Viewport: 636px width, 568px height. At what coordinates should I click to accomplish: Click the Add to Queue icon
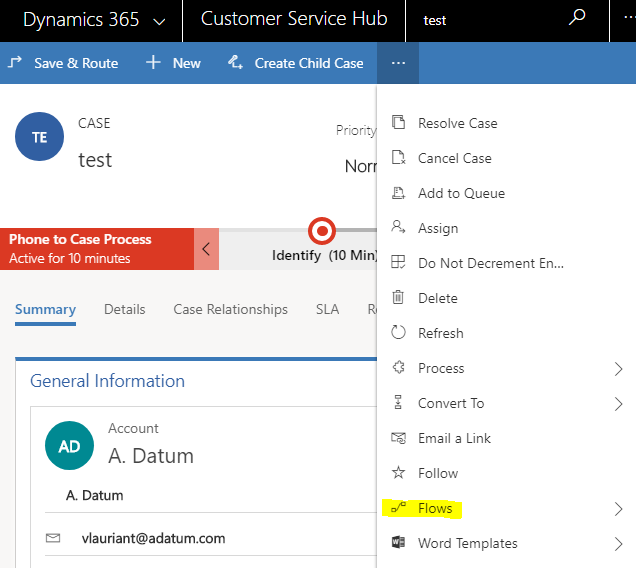398,193
